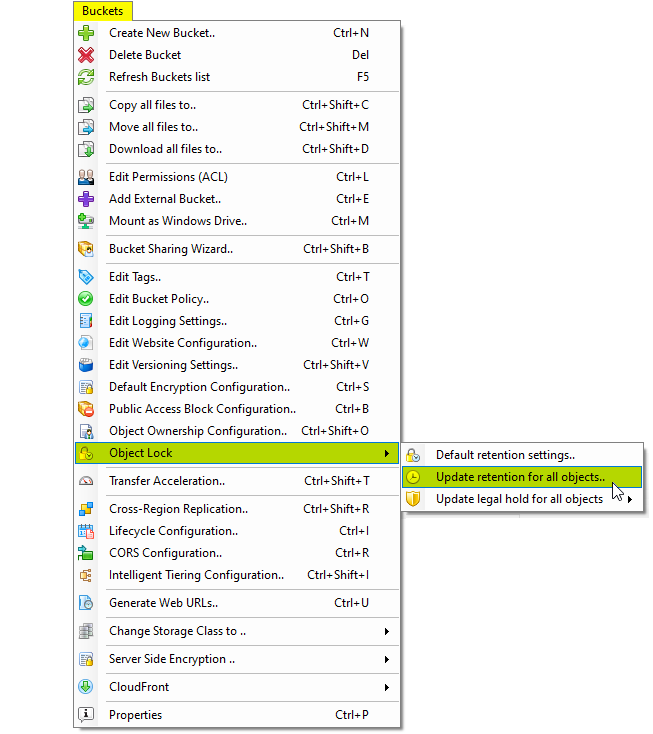Click the Object Ownership Configuration icon

tap(86, 431)
